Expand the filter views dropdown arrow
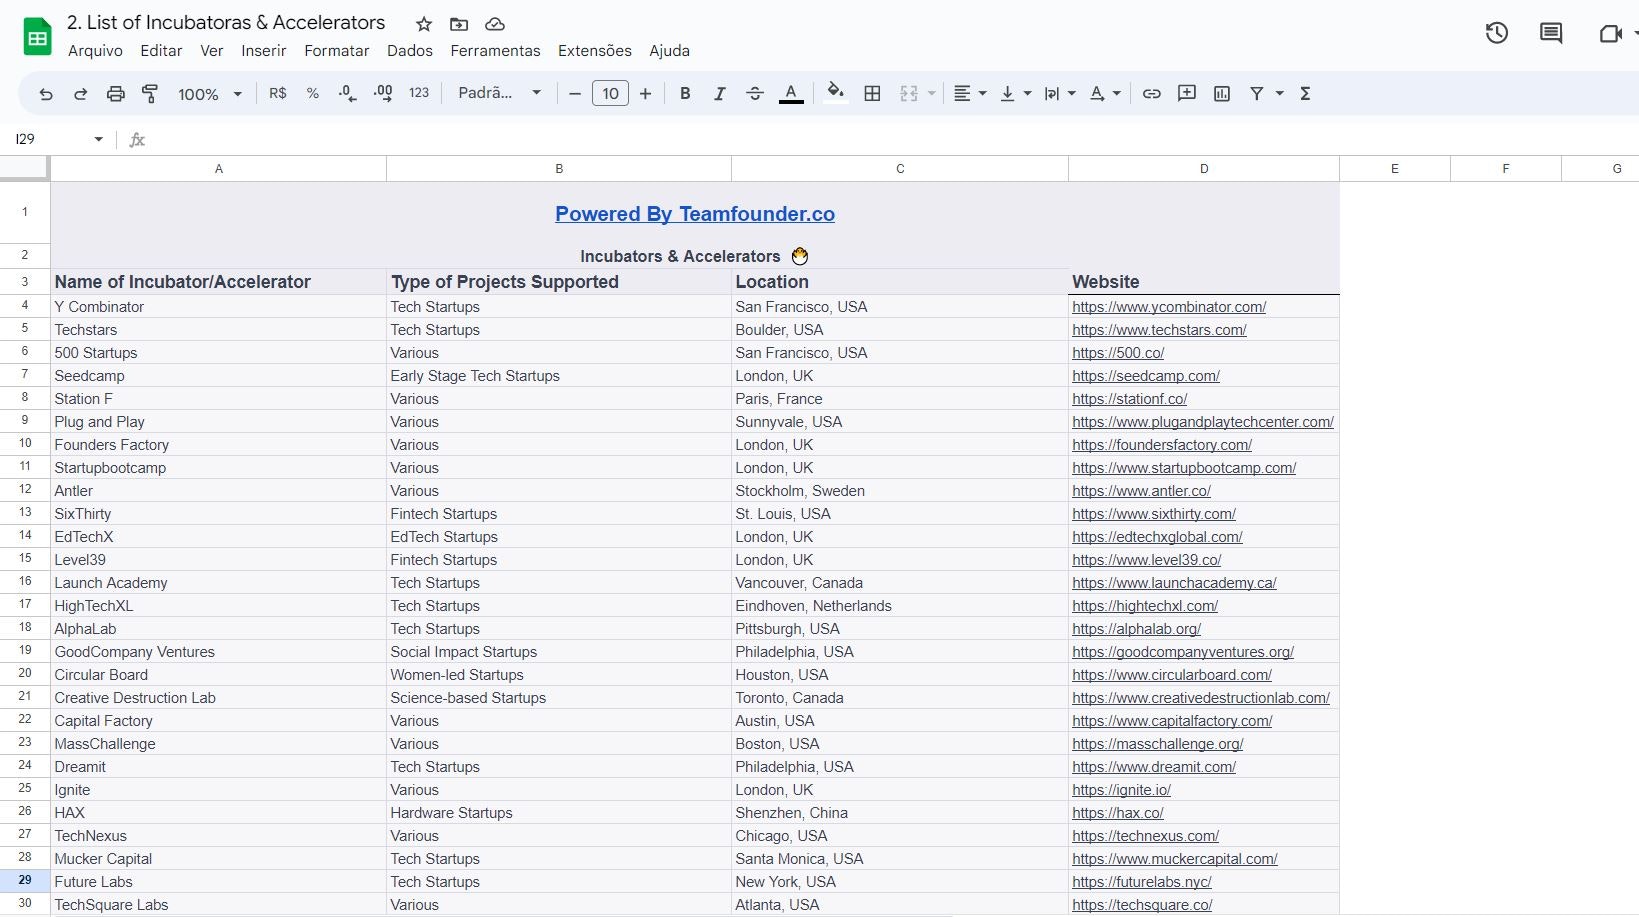The image size is (1639, 917). (x=1279, y=94)
